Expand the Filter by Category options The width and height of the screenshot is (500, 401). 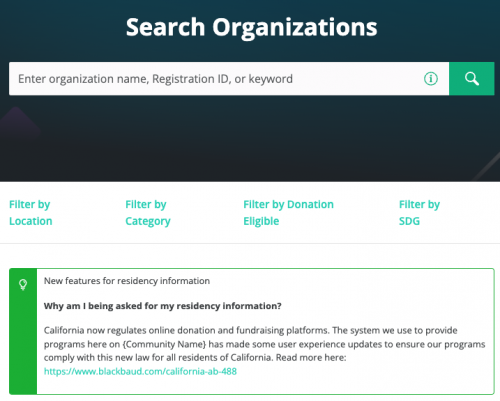(x=148, y=213)
